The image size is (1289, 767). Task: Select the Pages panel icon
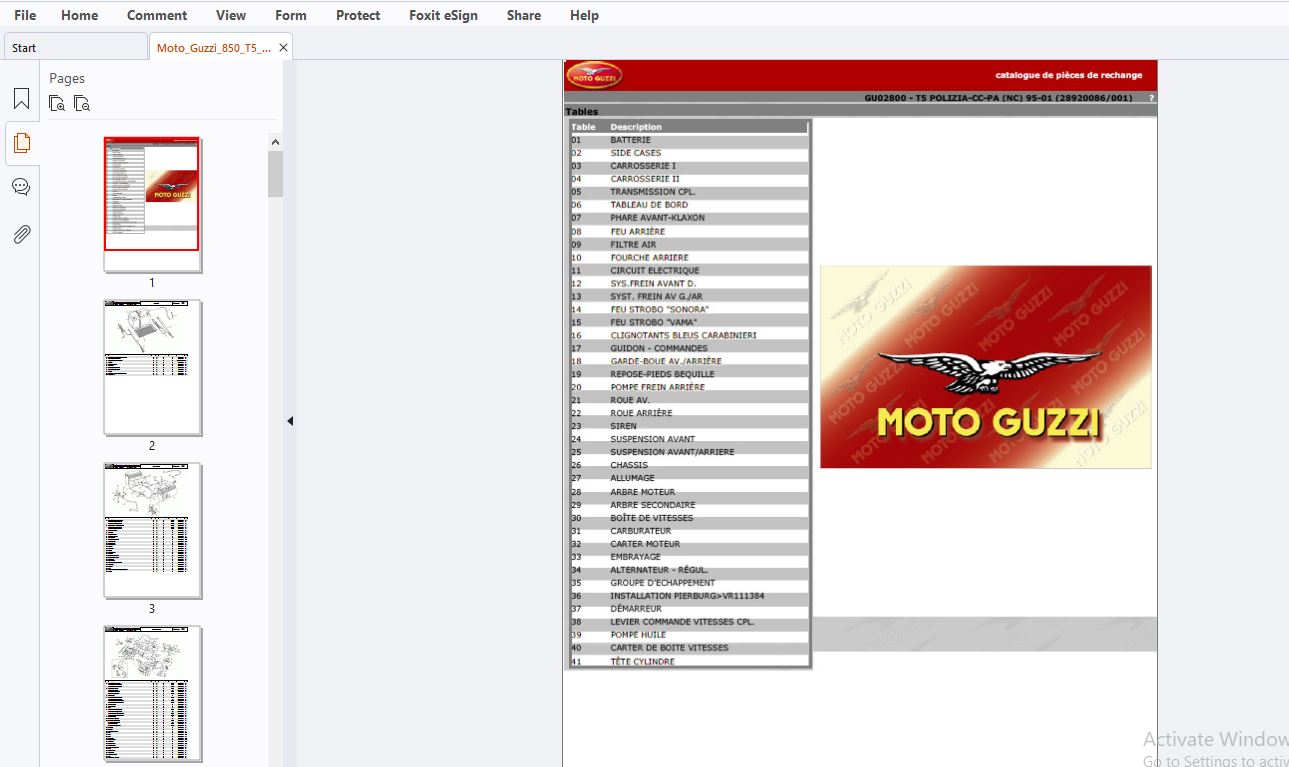[21, 143]
